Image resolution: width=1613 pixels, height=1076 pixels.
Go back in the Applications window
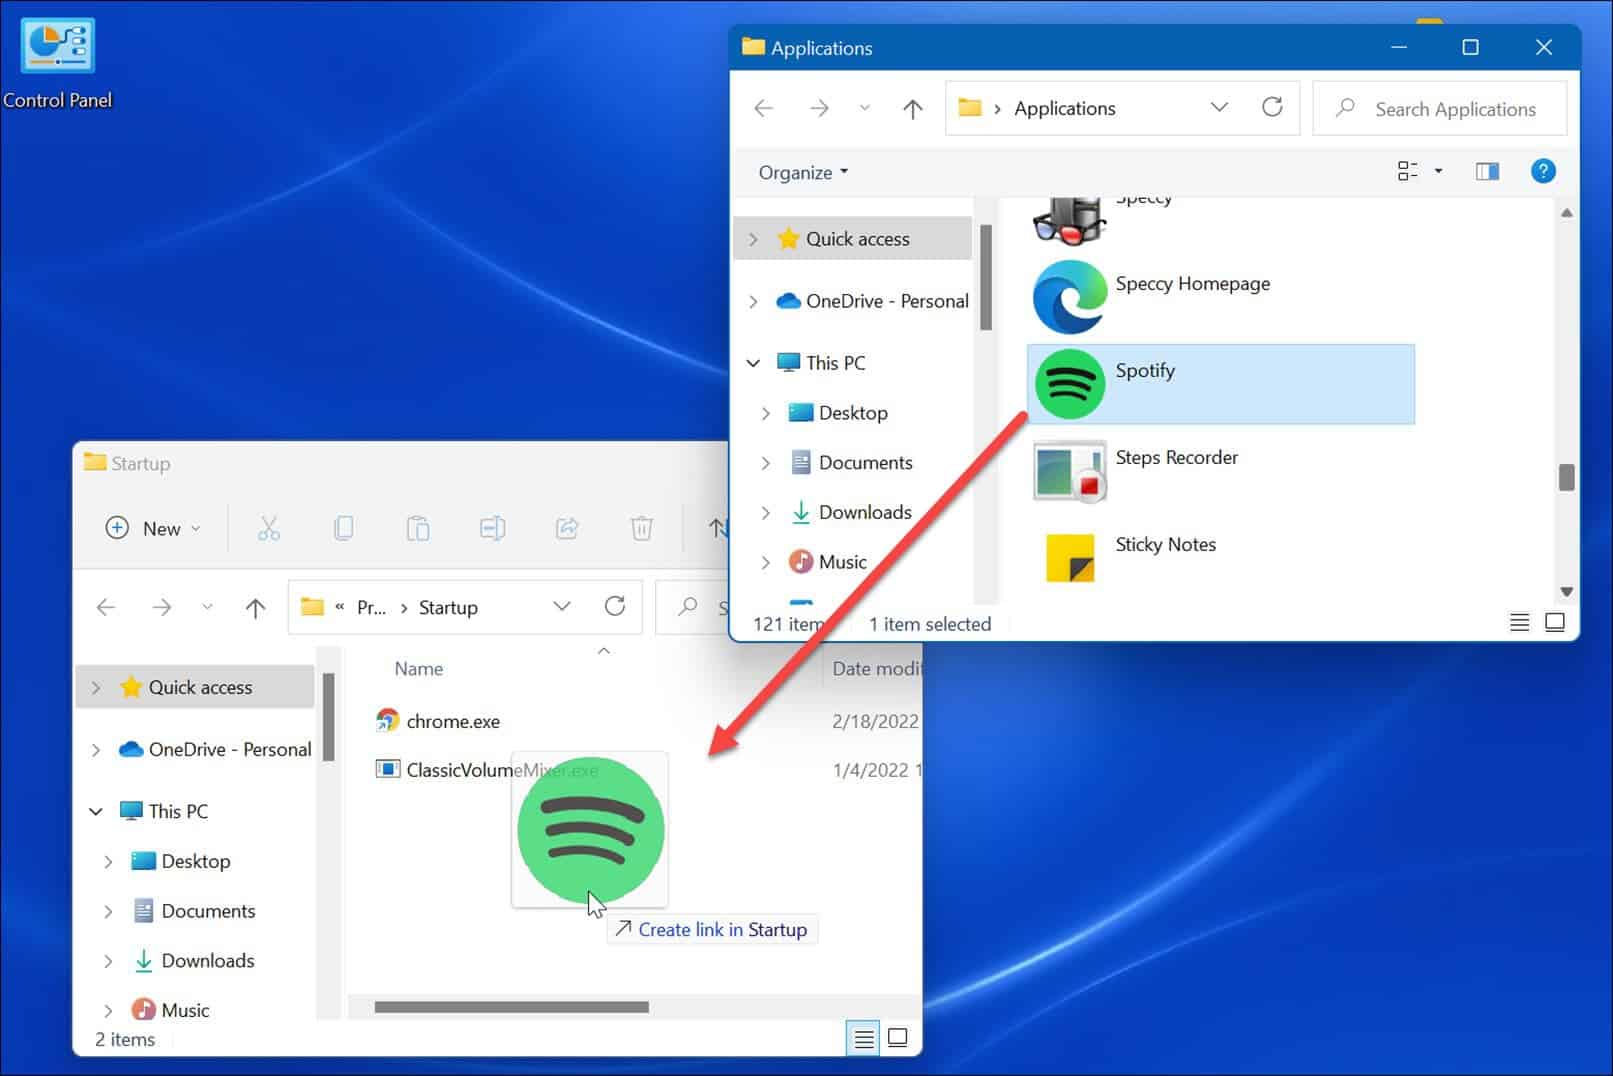(x=764, y=108)
